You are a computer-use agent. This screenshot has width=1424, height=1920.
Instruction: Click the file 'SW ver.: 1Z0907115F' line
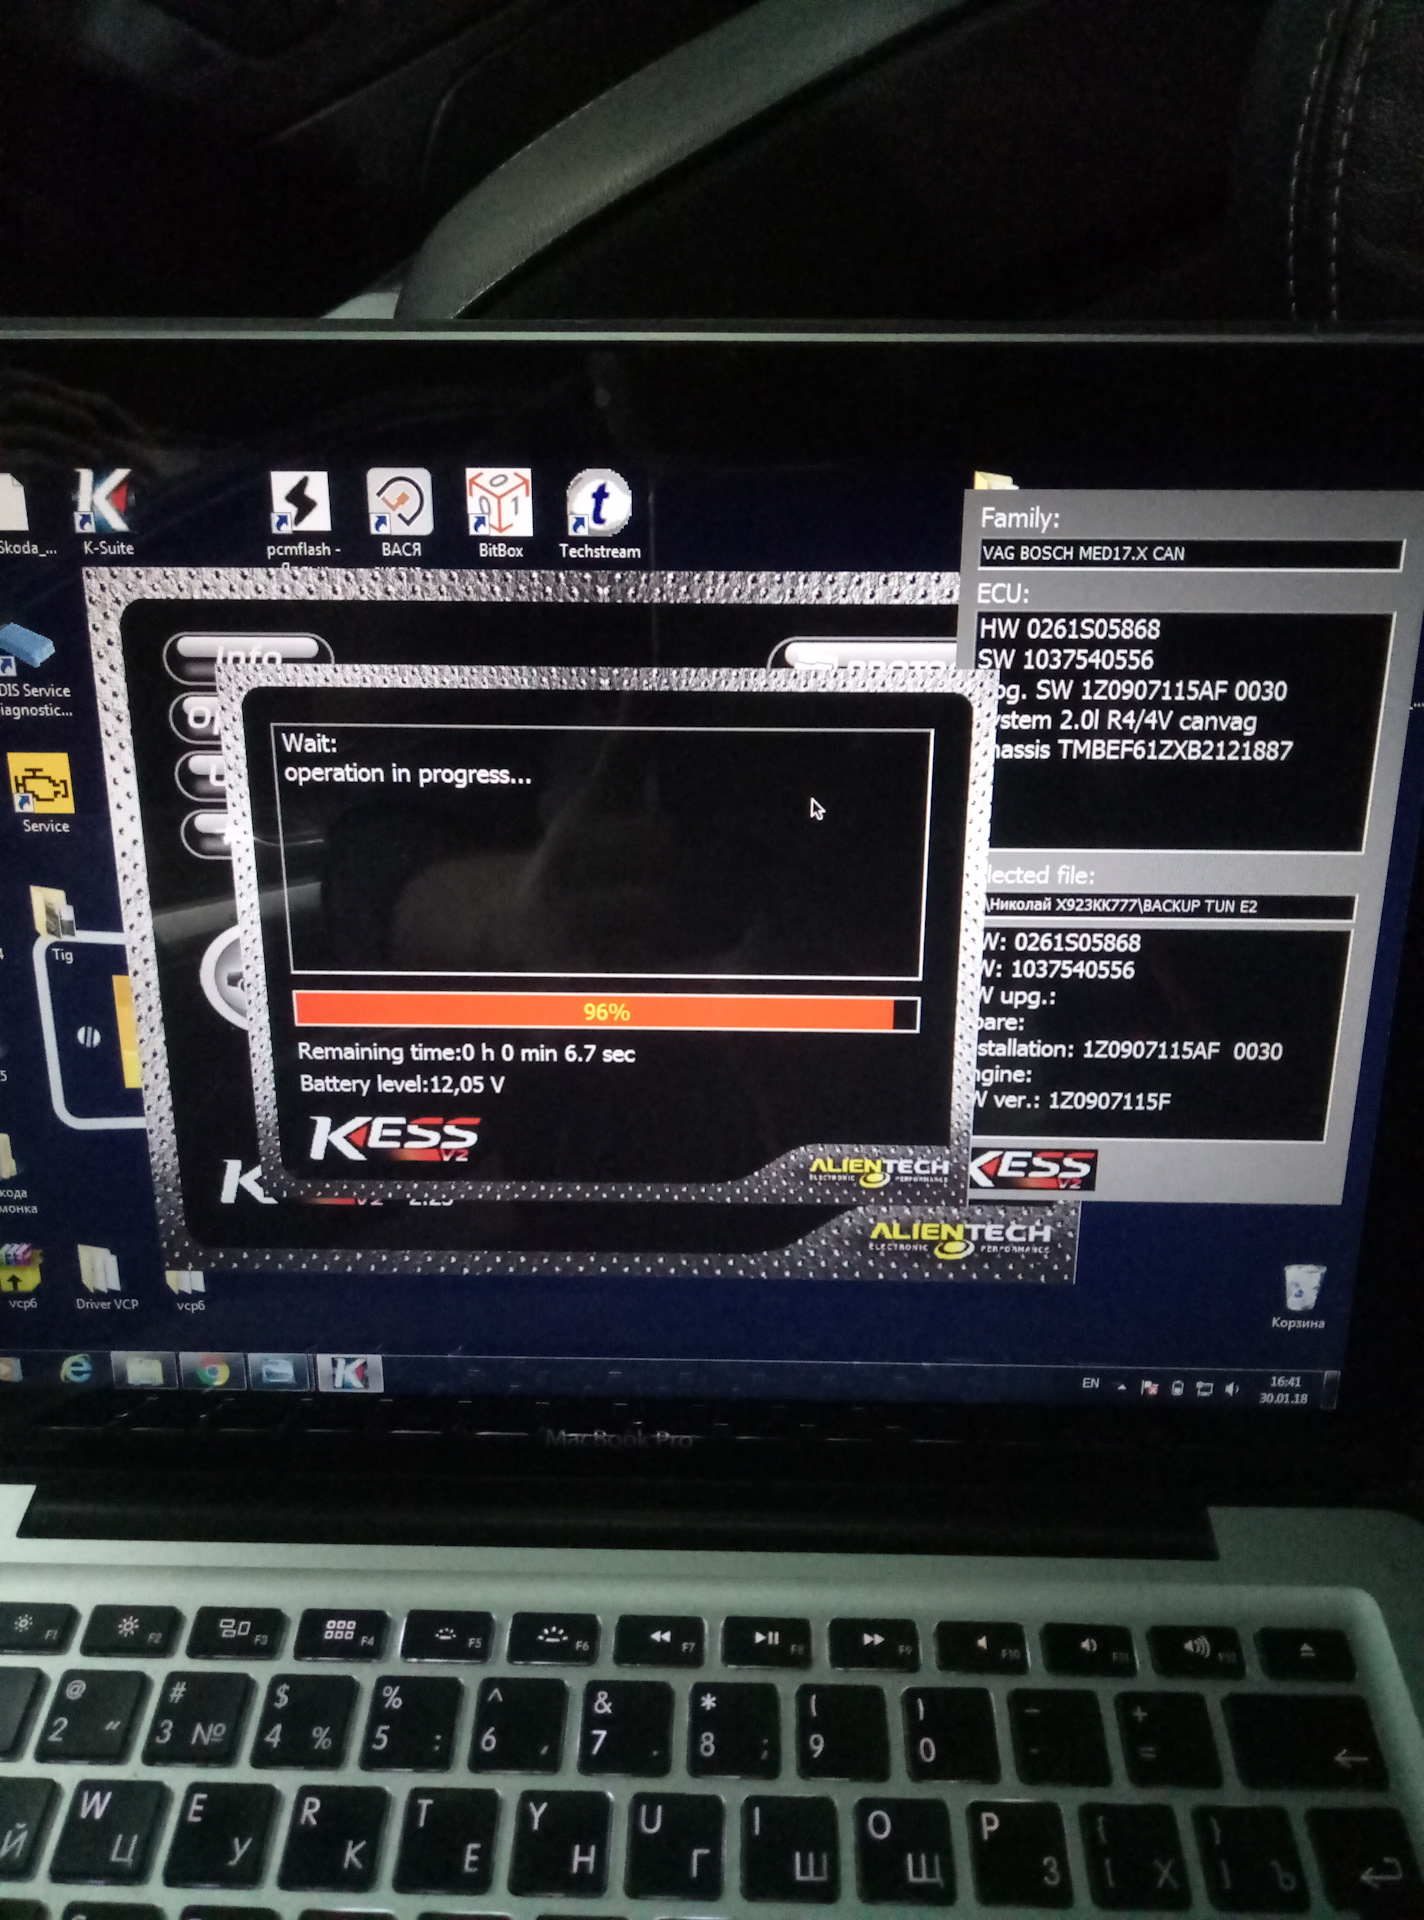click(x=1075, y=1101)
